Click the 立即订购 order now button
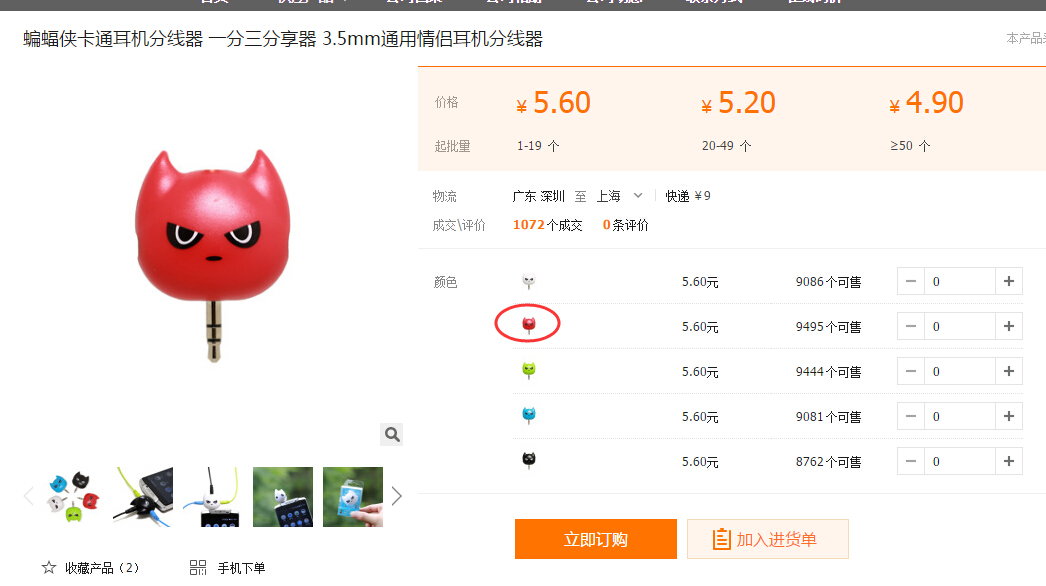This screenshot has height=586, width=1046. 595,539
